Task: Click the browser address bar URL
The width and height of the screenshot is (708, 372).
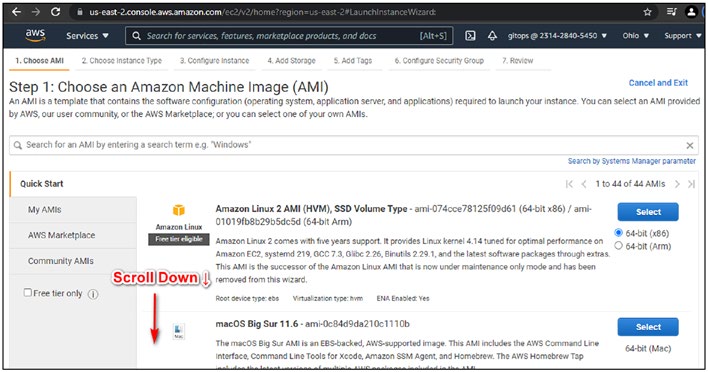Action: tap(262, 12)
